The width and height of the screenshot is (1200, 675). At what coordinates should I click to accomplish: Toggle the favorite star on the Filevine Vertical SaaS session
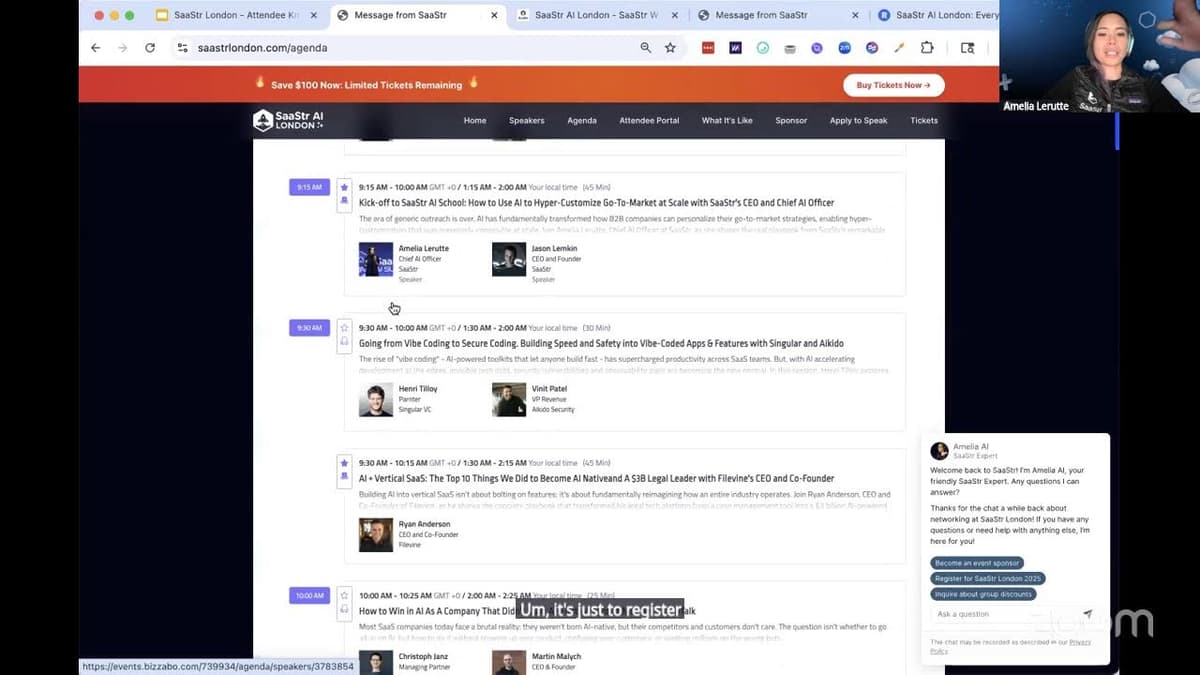click(344, 463)
